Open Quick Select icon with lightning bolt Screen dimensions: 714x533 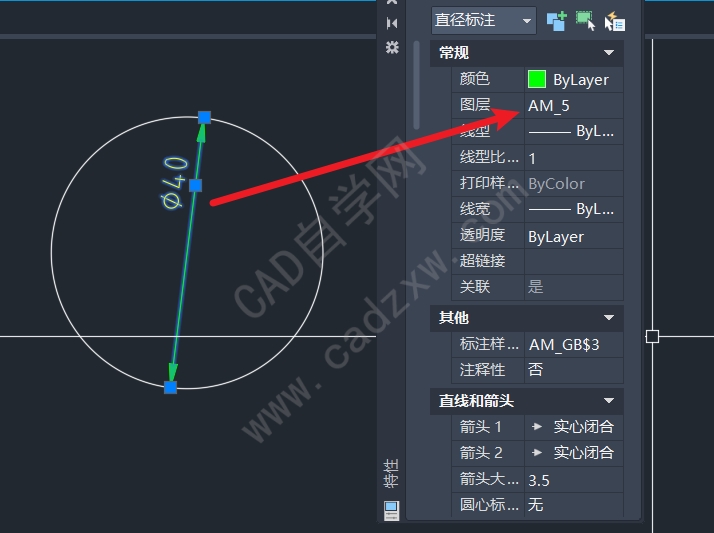point(615,21)
